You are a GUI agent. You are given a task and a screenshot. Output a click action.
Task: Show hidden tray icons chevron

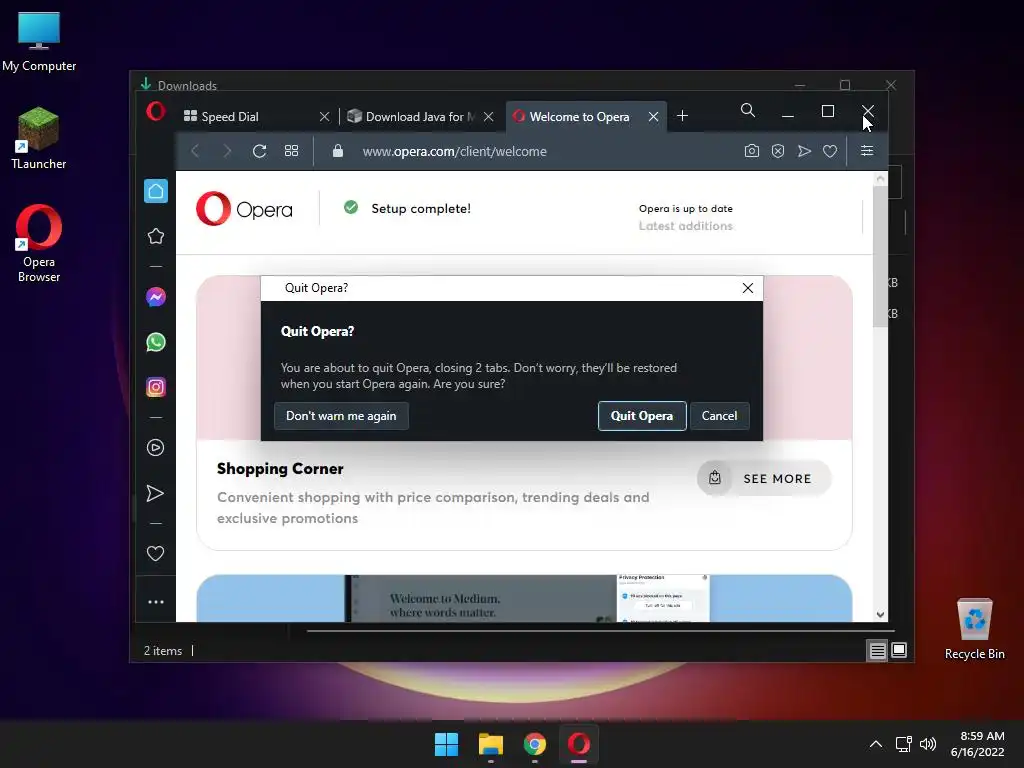(876, 744)
